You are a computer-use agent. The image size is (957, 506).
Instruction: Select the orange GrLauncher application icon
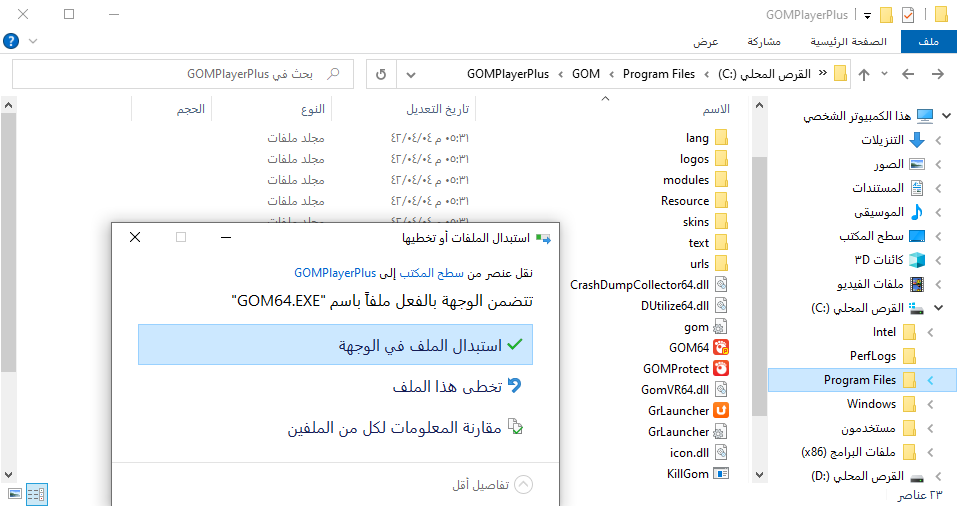(721, 411)
